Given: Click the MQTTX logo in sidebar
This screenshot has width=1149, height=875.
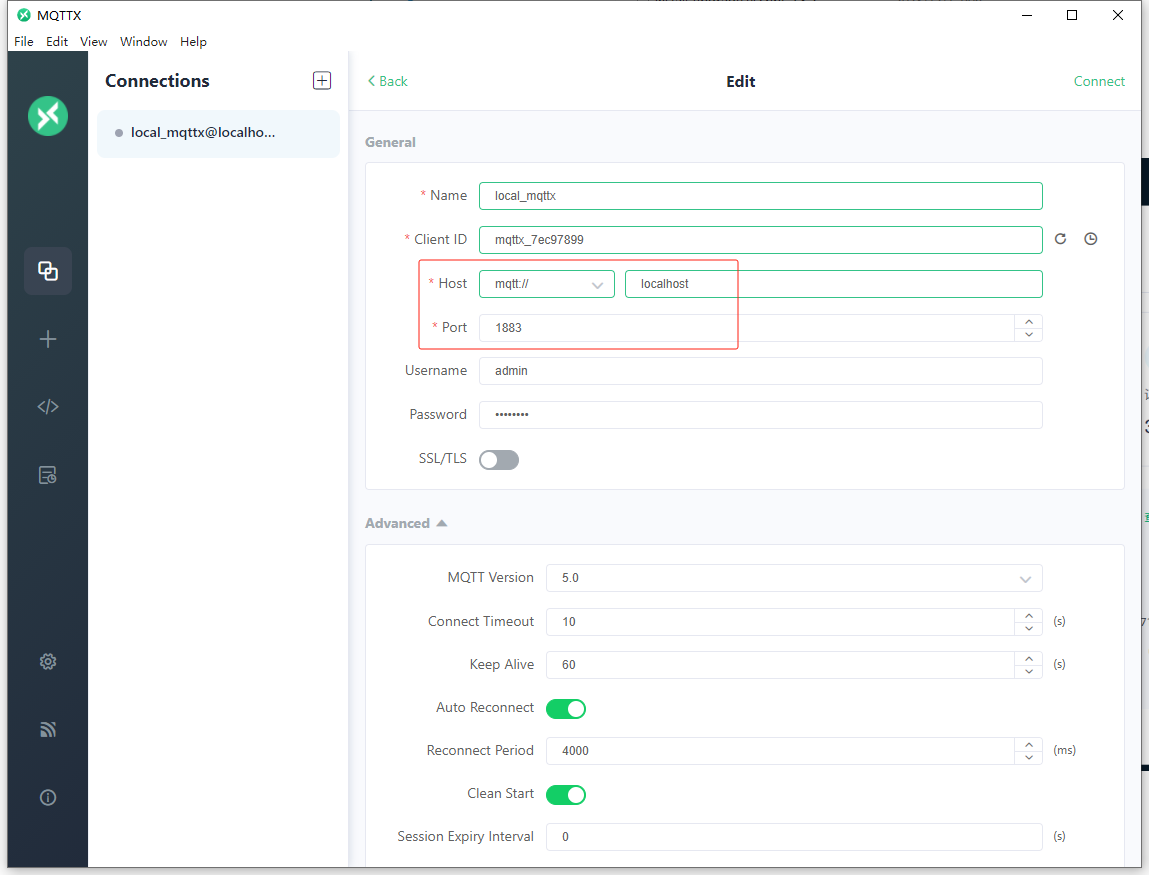Looking at the screenshot, I should (x=48, y=116).
